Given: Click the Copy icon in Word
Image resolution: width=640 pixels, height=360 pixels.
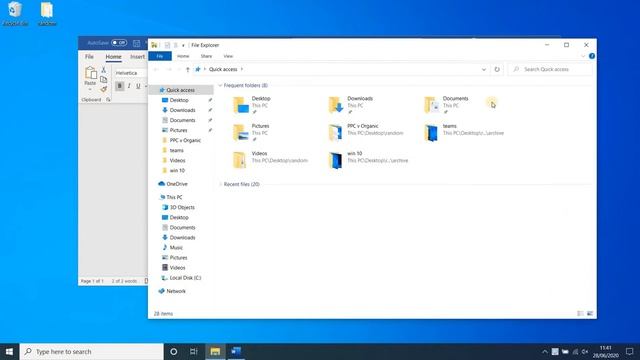Looking at the screenshot, I should click(x=104, y=79).
